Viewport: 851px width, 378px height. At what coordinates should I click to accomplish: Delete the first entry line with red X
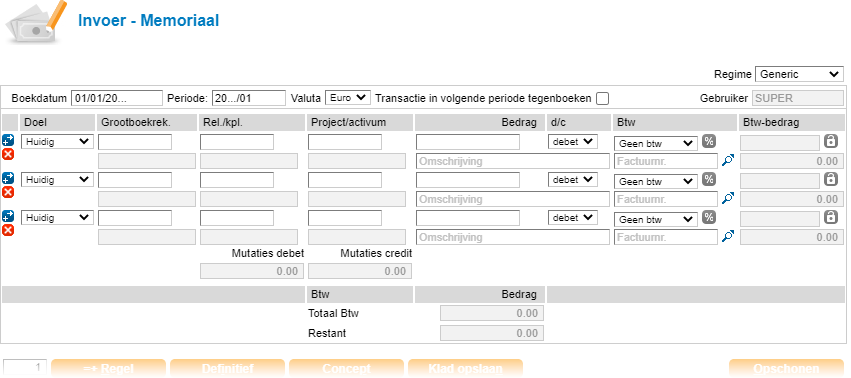coord(8,155)
